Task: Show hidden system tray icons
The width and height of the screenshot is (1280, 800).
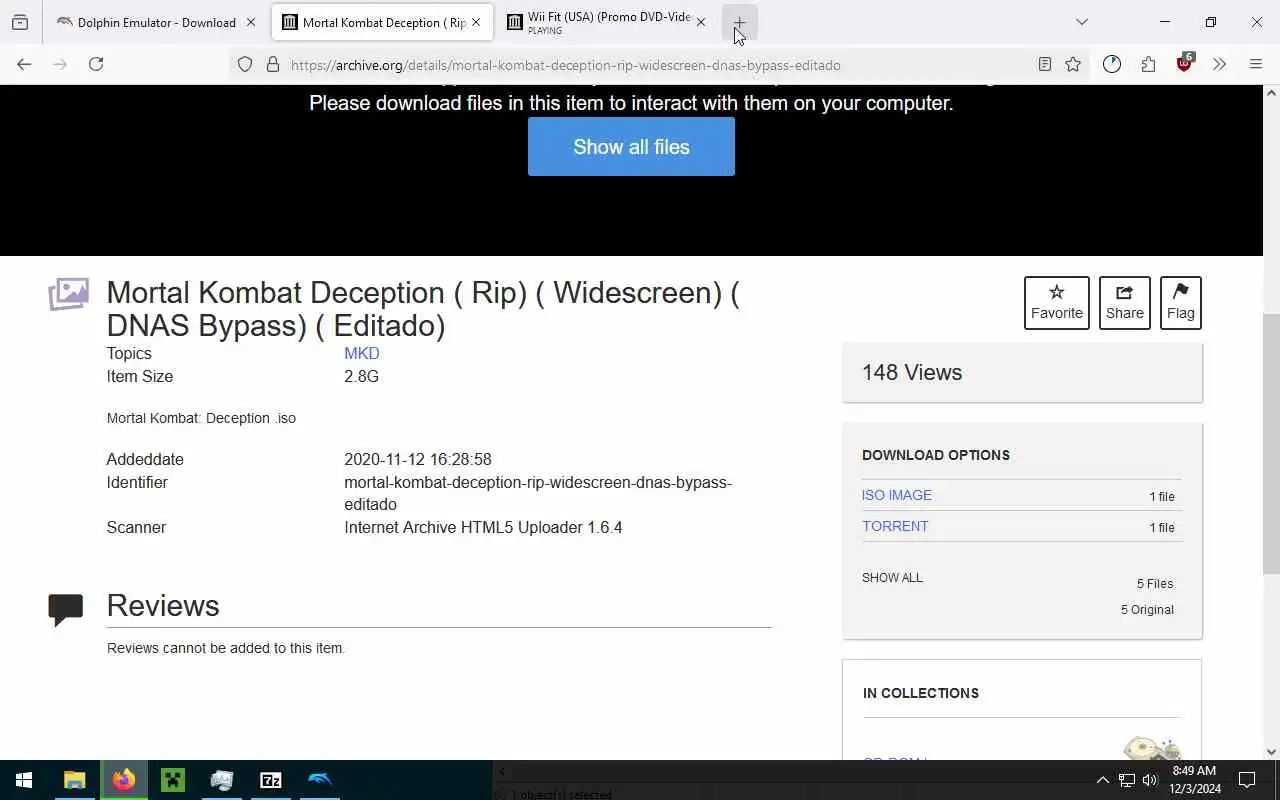Action: pyautogui.click(x=1102, y=780)
